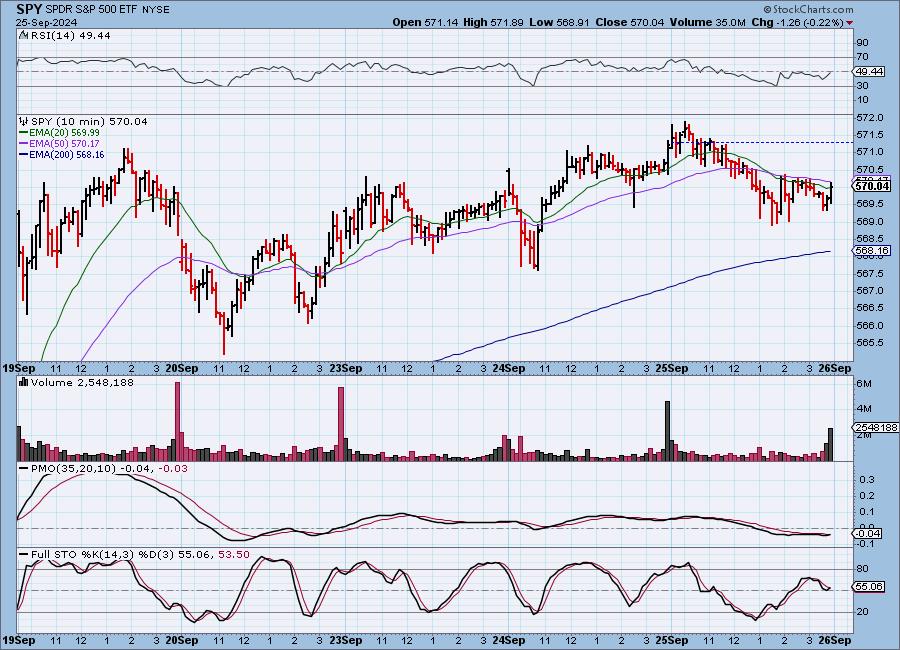Click the tall red volume bar at 23Sep open
Screen dimensions: 900x650
click(x=341, y=424)
